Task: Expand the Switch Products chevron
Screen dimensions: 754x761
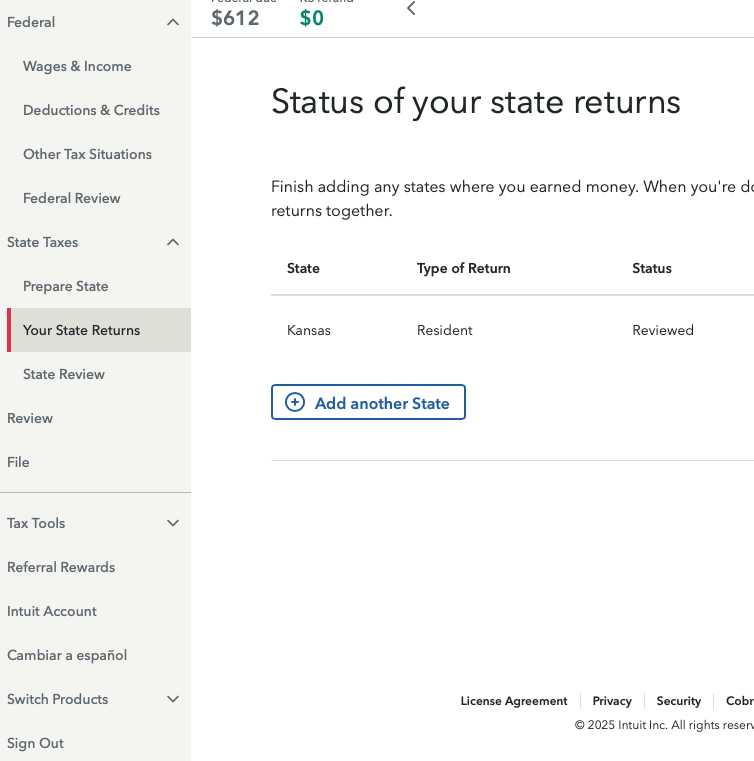Action: (x=173, y=699)
